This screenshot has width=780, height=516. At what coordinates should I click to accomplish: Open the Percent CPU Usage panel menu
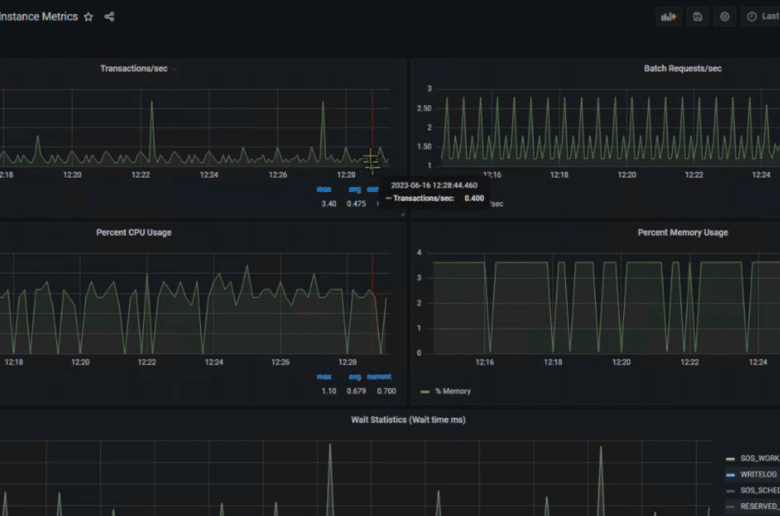134,232
